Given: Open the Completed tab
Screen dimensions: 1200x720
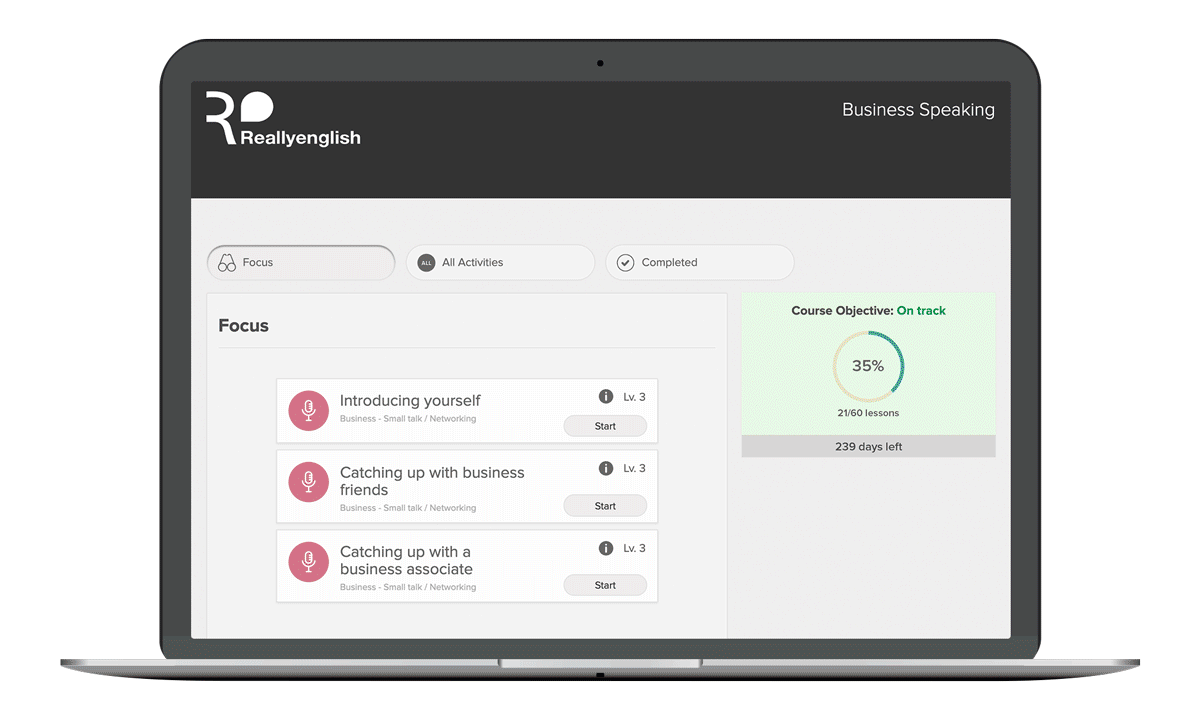Looking at the screenshot, I should coord(699,263).
